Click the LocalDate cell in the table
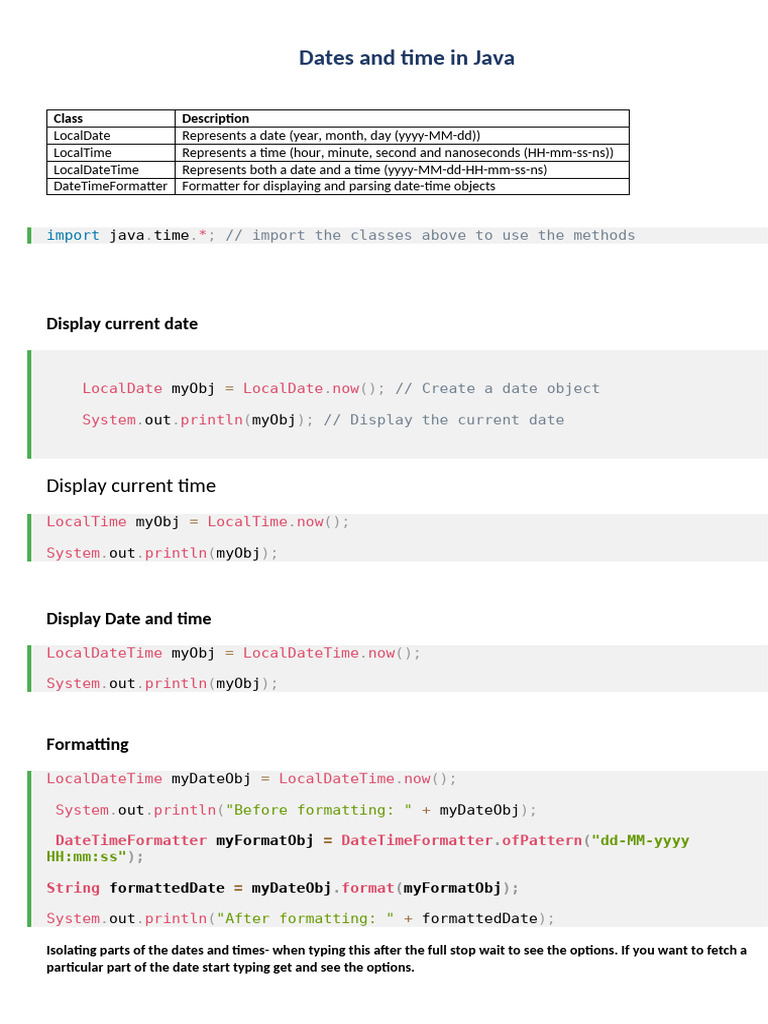 pos(82,135)
